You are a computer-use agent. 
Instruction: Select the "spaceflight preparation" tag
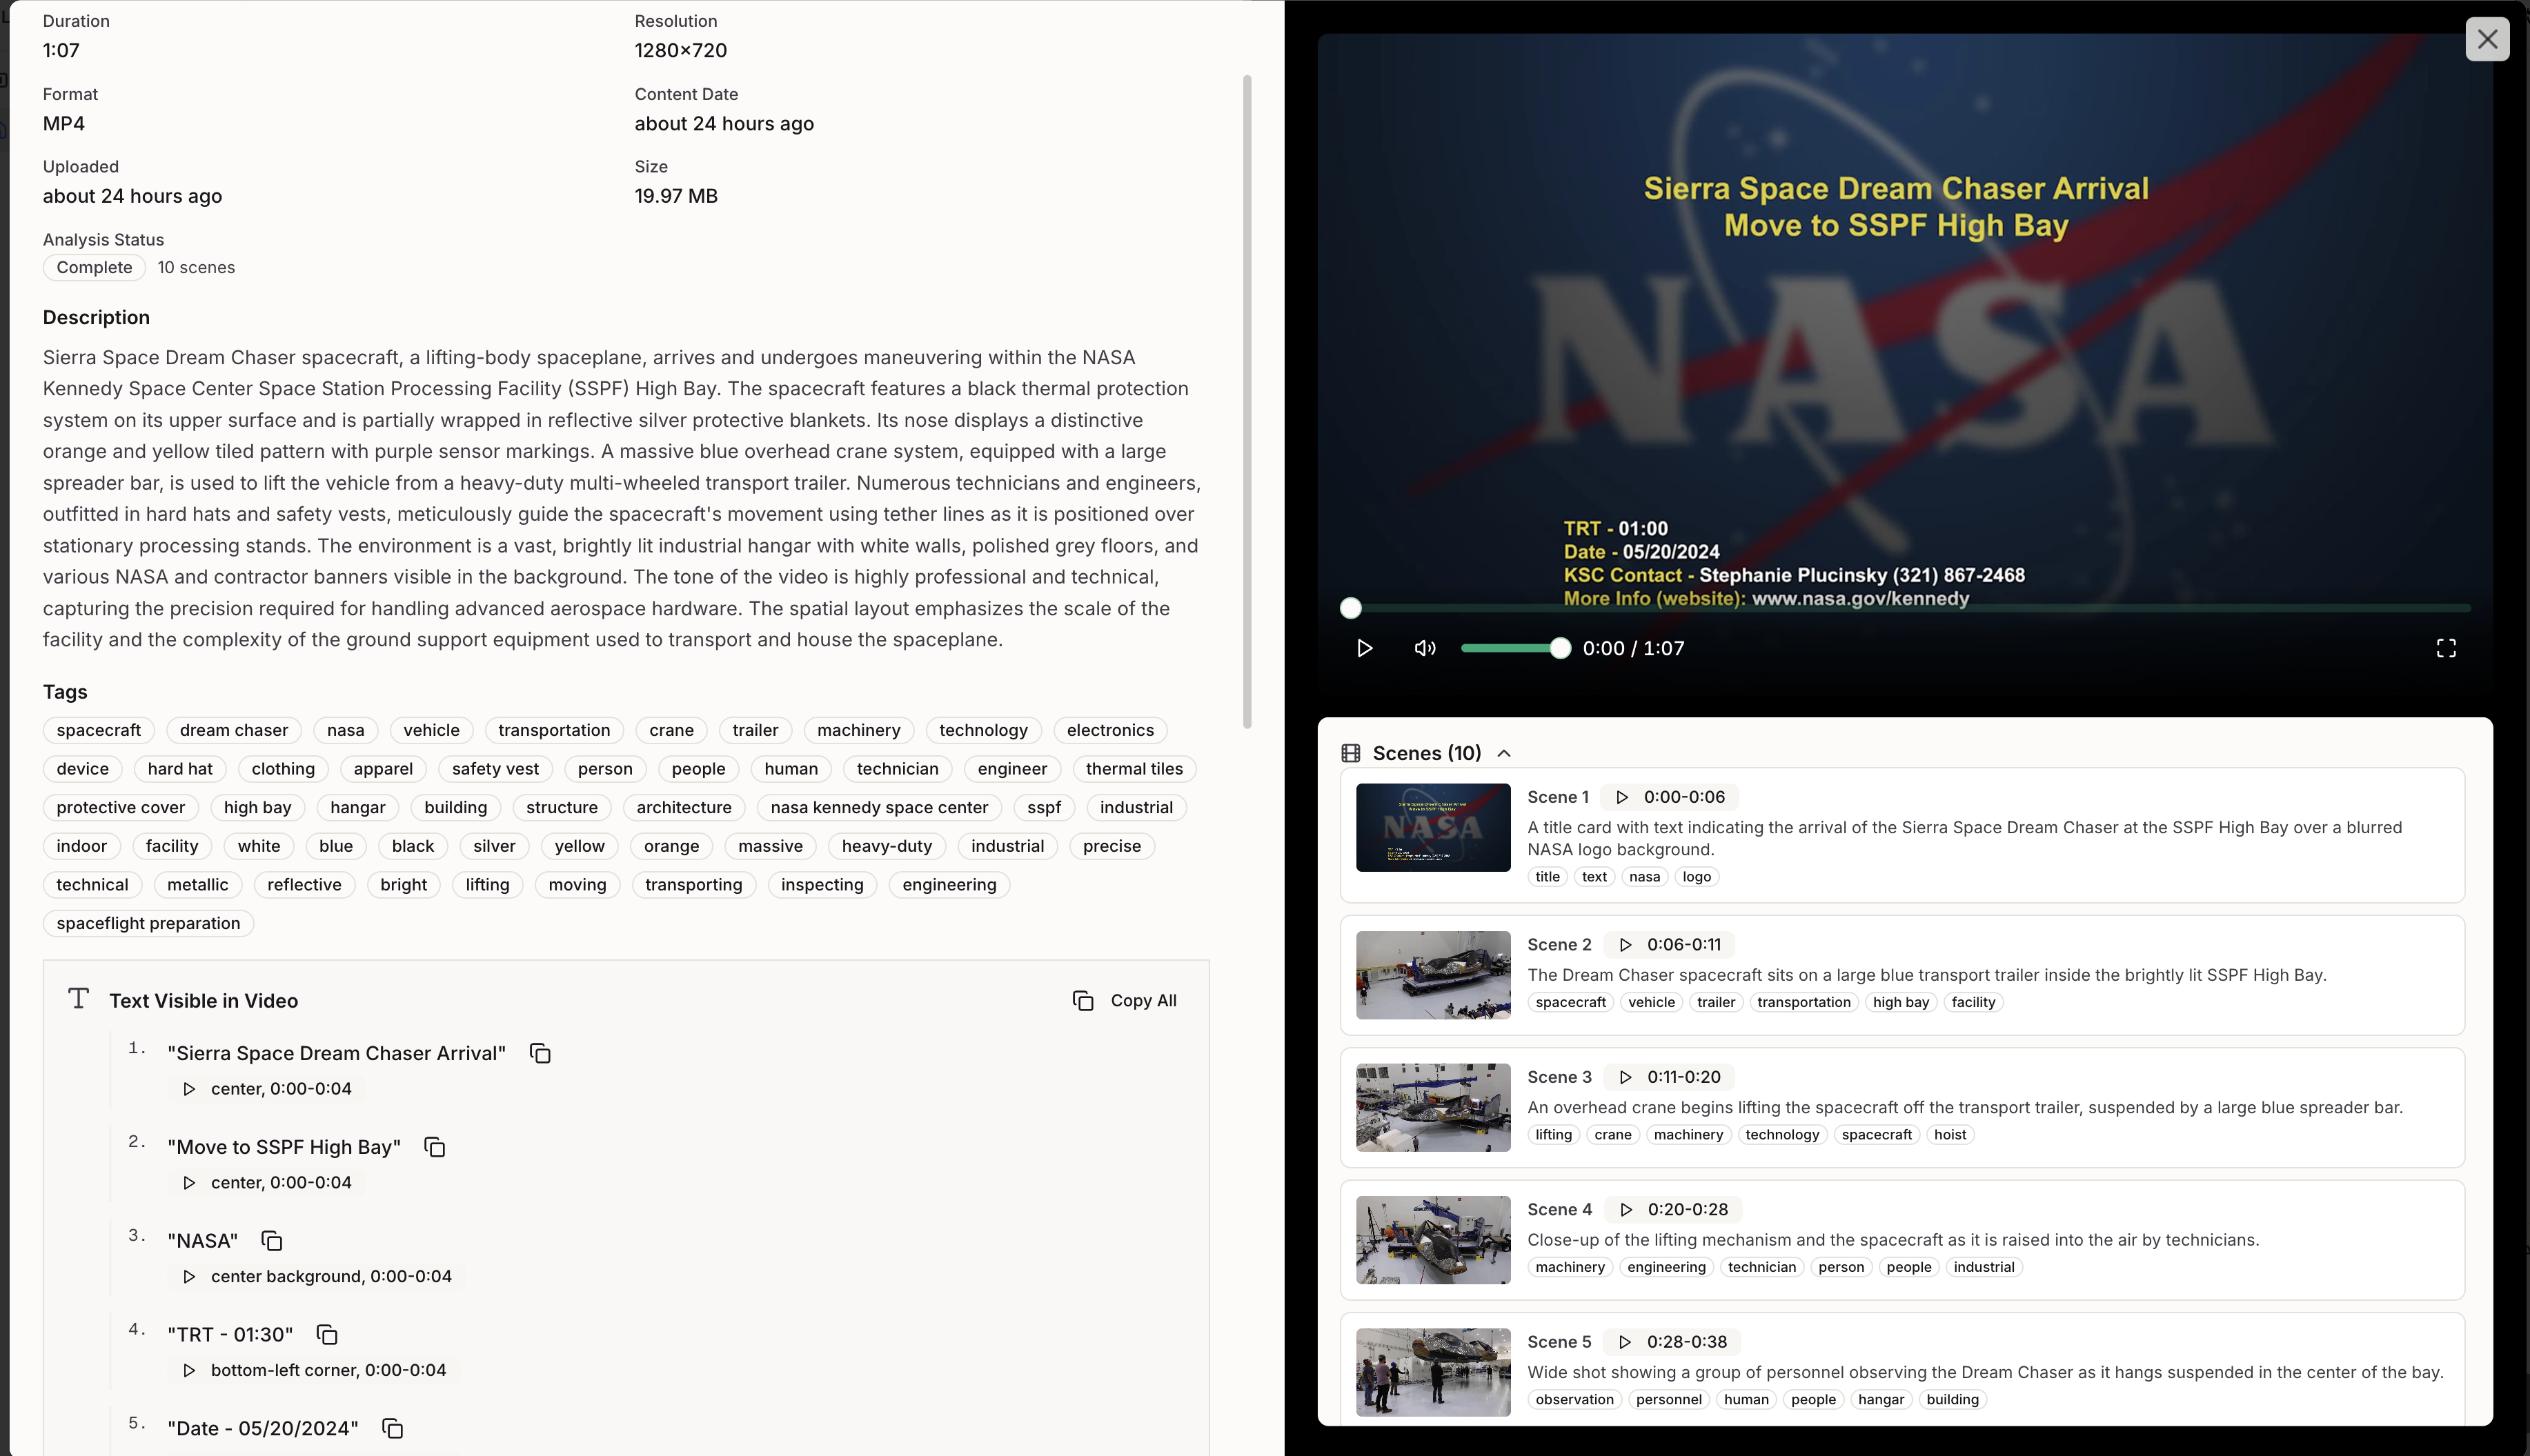[x=147, y=922]
